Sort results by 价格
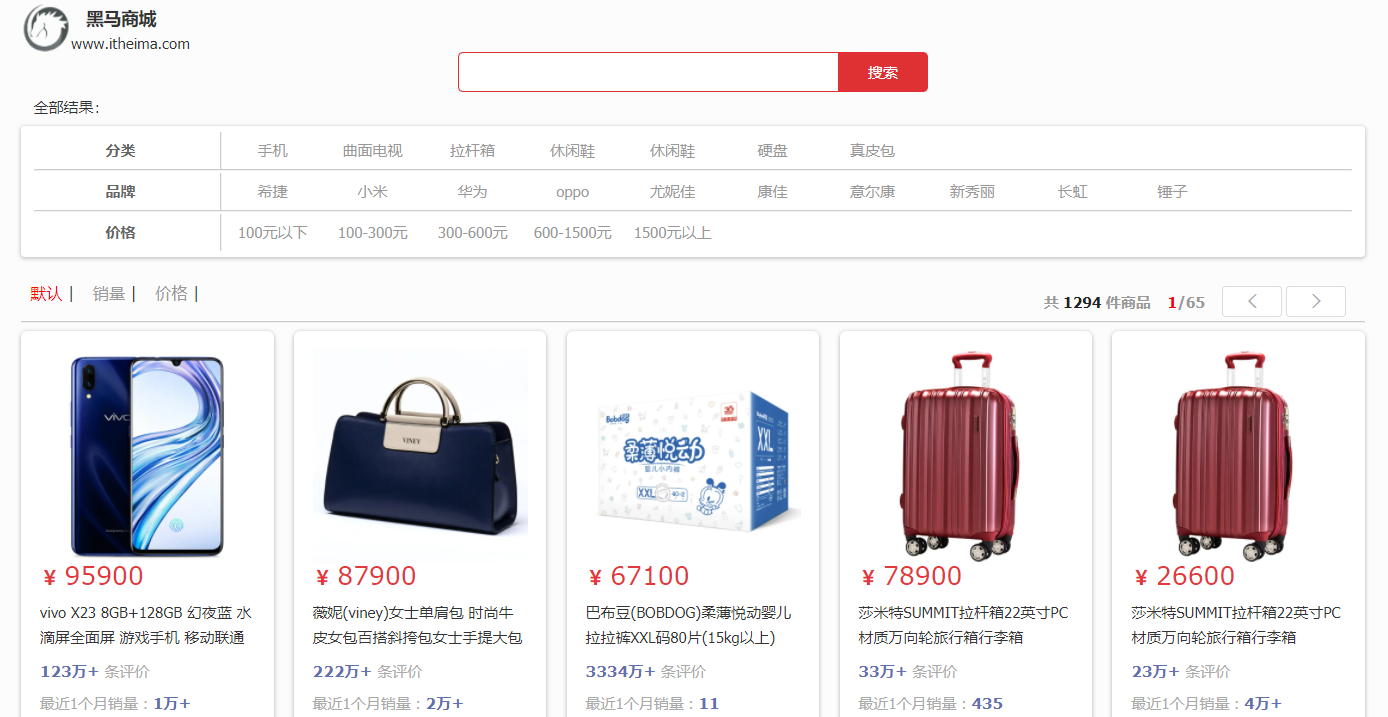Image resolution: width=1388 pixels, height=717 pixels. point(171,293)
